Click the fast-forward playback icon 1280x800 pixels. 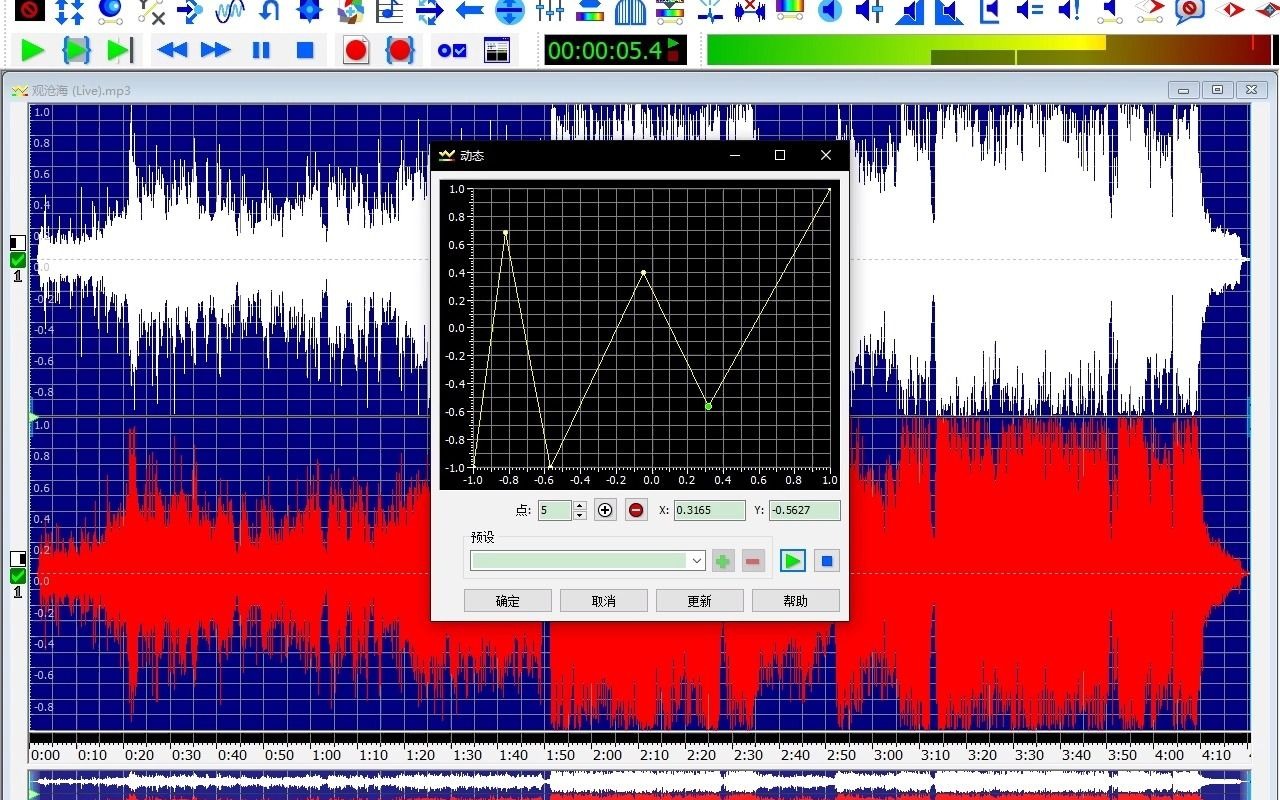pyautogui.click(x=214, y=50)
